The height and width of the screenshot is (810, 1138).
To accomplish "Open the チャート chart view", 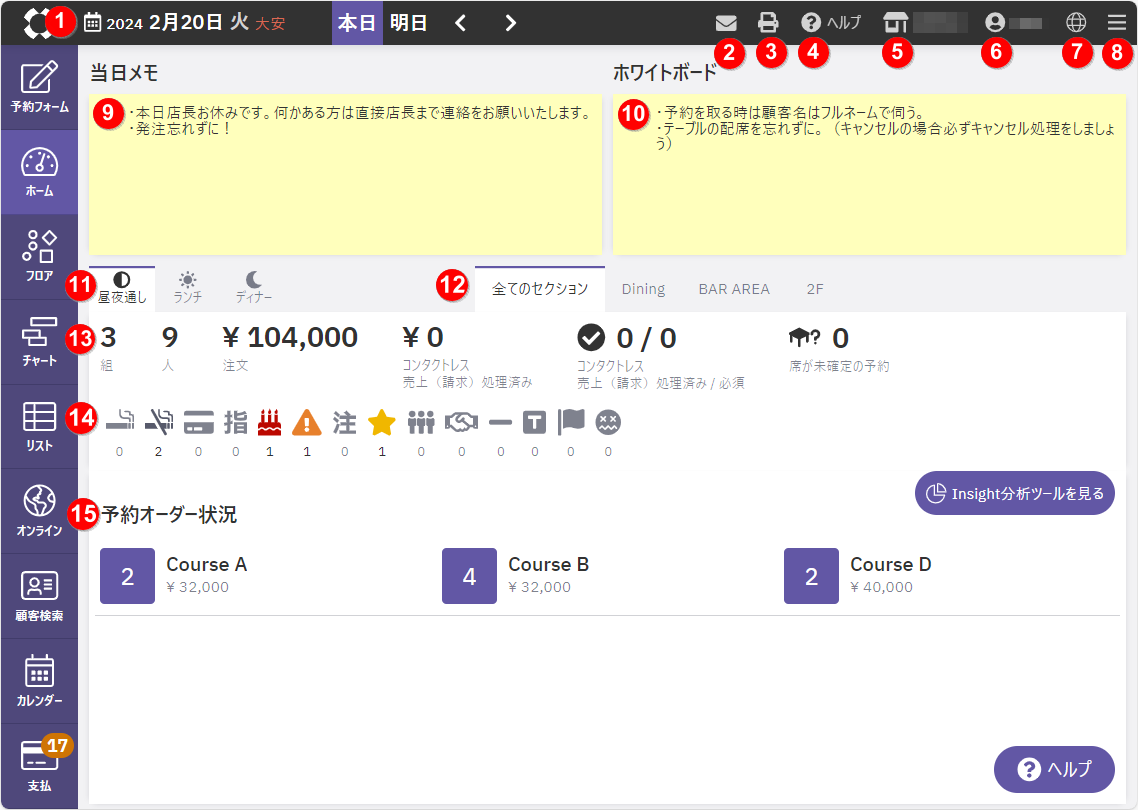I will click(x=39, y=341).
